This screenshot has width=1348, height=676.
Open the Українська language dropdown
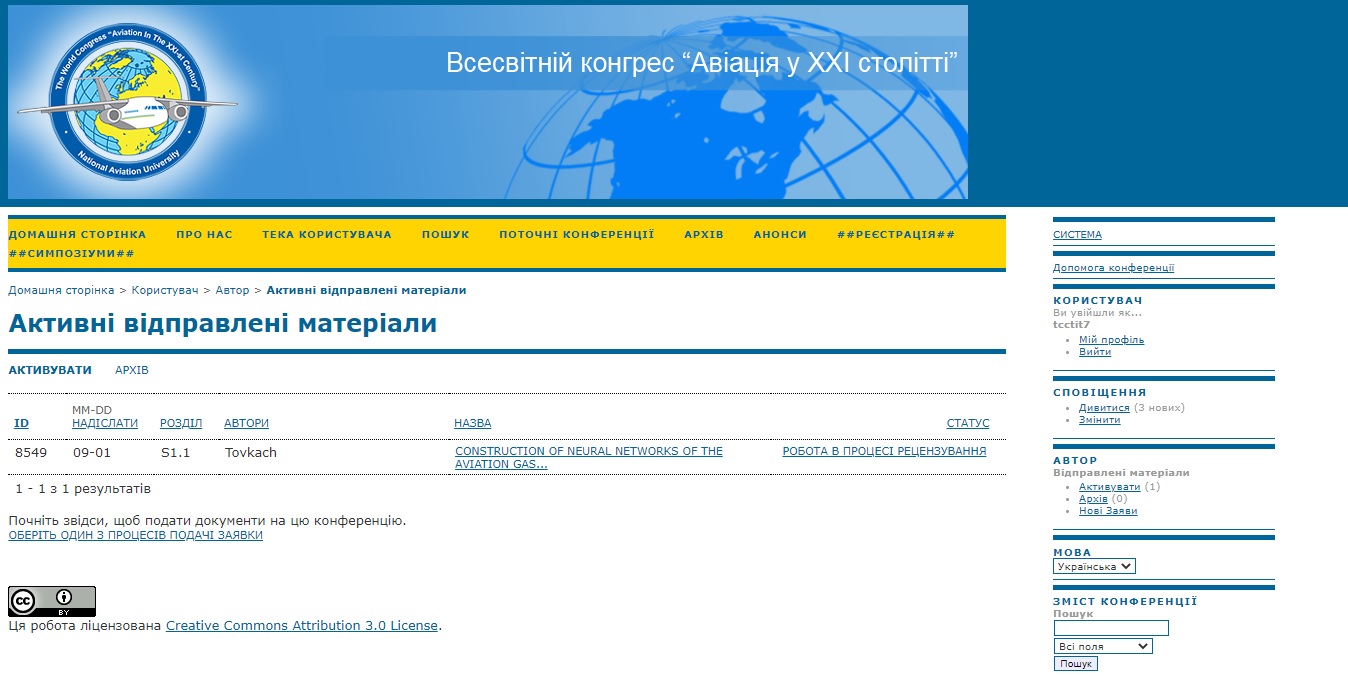click(x=1095, y=566)
